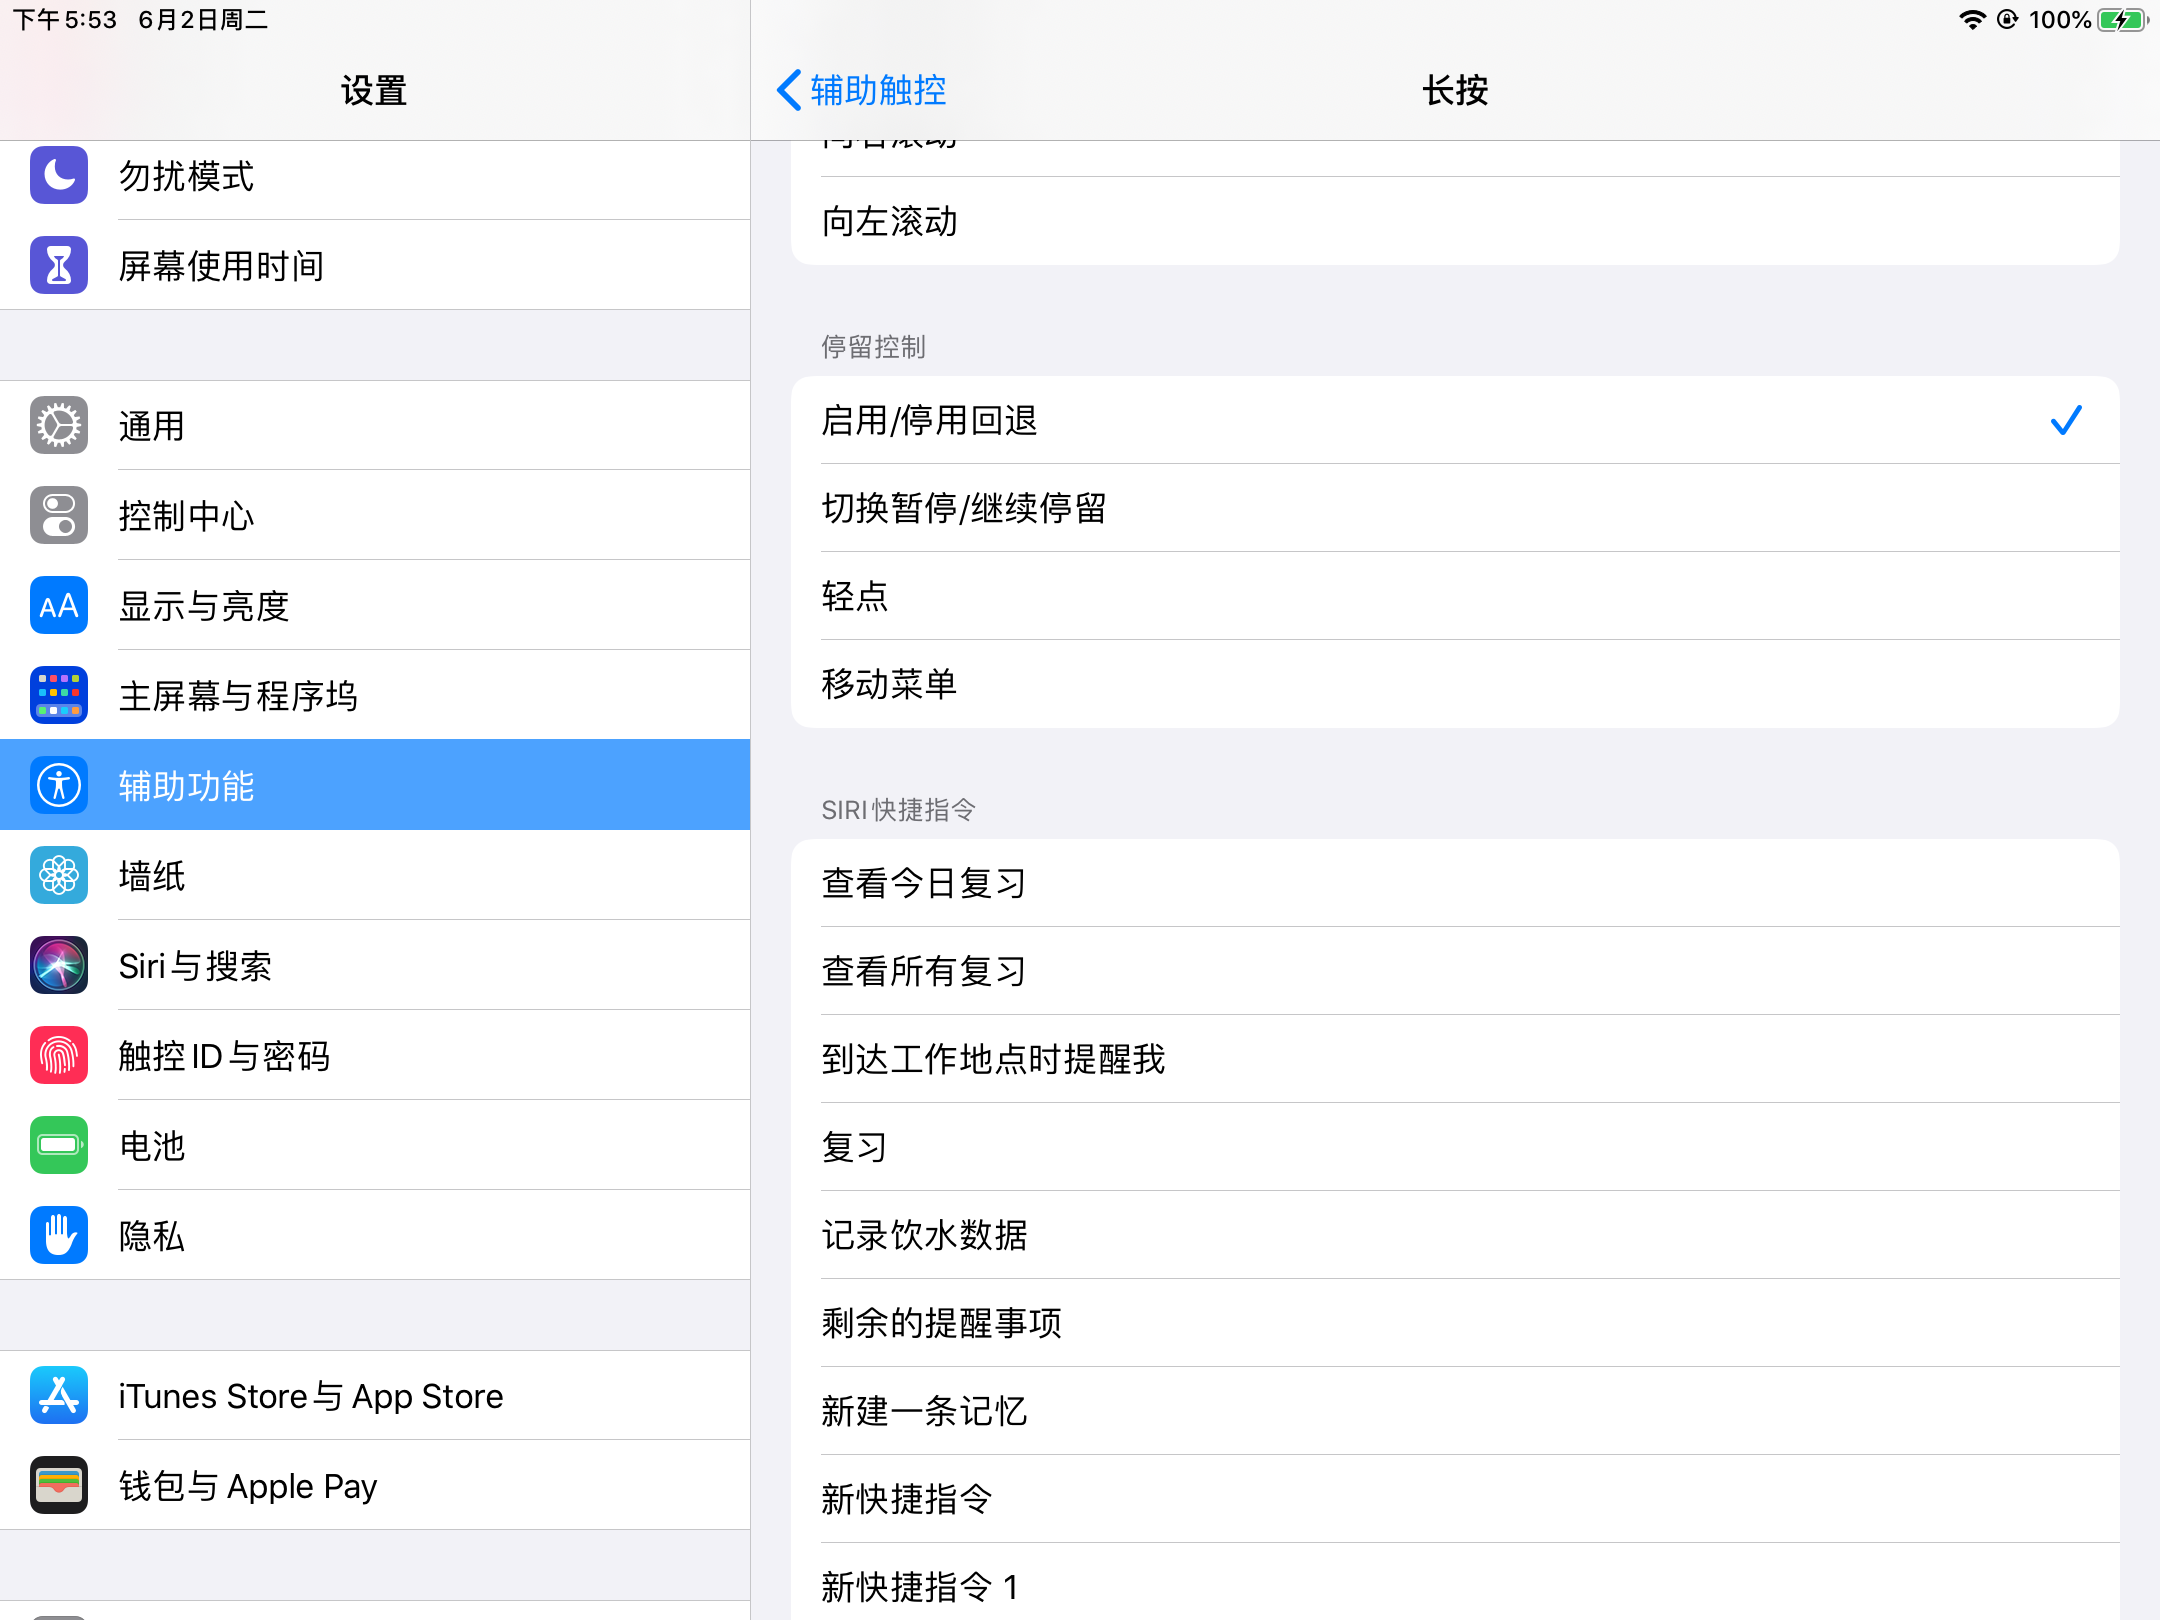Viewport: 2160px width, 1620px height.
Task: Tap the Display & Brightness AA icon
Action: pos(59,606)
